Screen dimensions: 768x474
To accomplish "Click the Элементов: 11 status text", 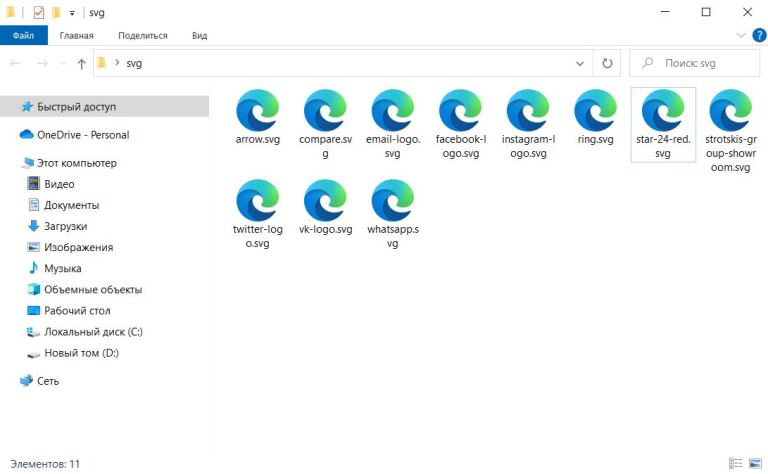I will [45, 464].
